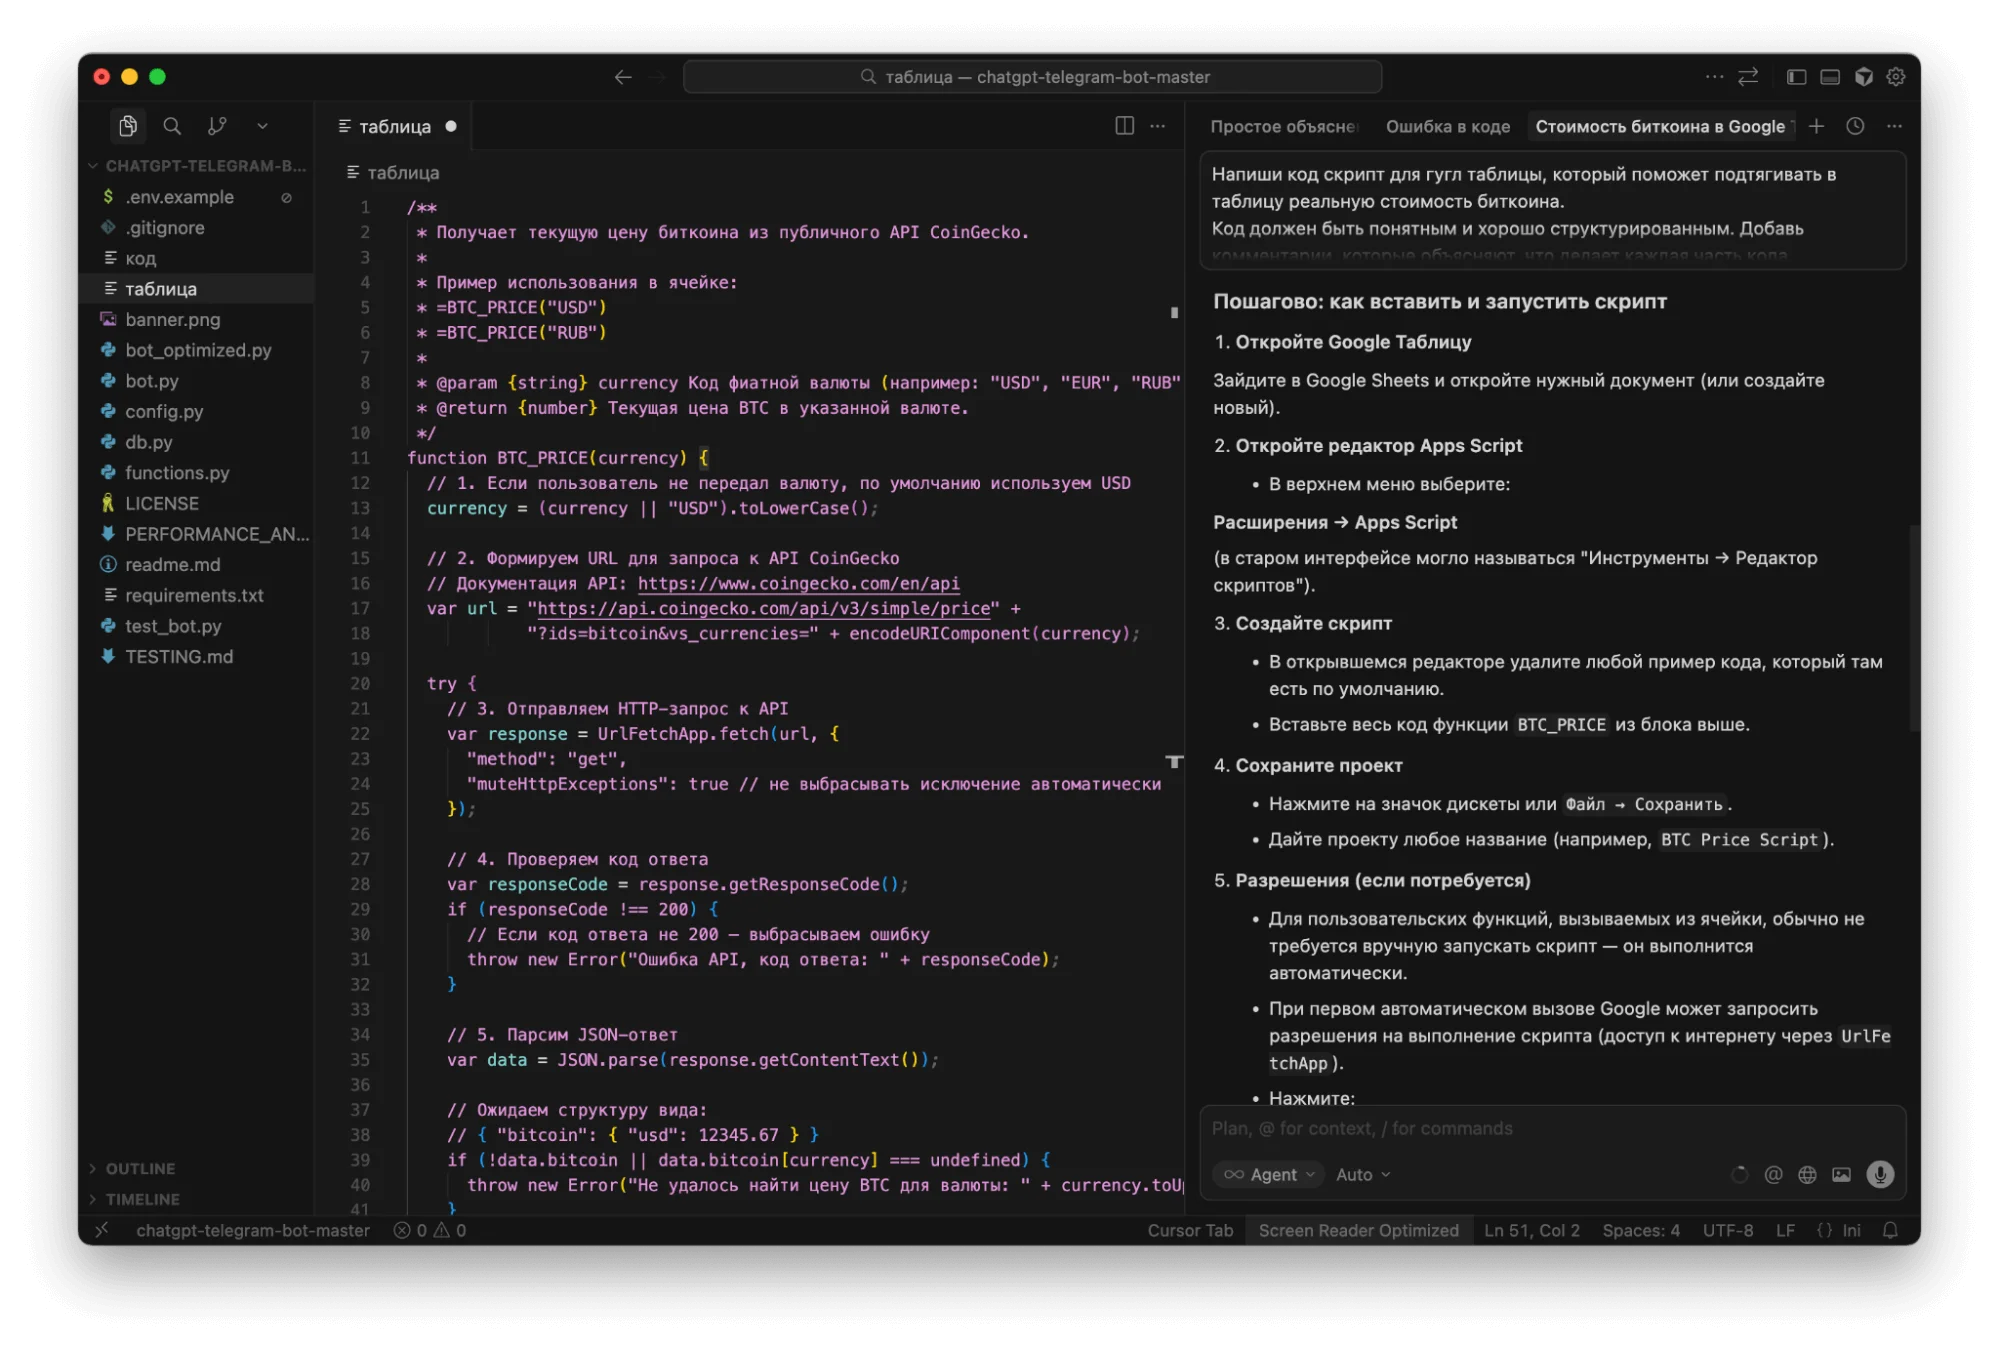Start a new chat with plus icon
Image resolution: width=1999 pixels, height=1349 pixels.
(1816, 126)
